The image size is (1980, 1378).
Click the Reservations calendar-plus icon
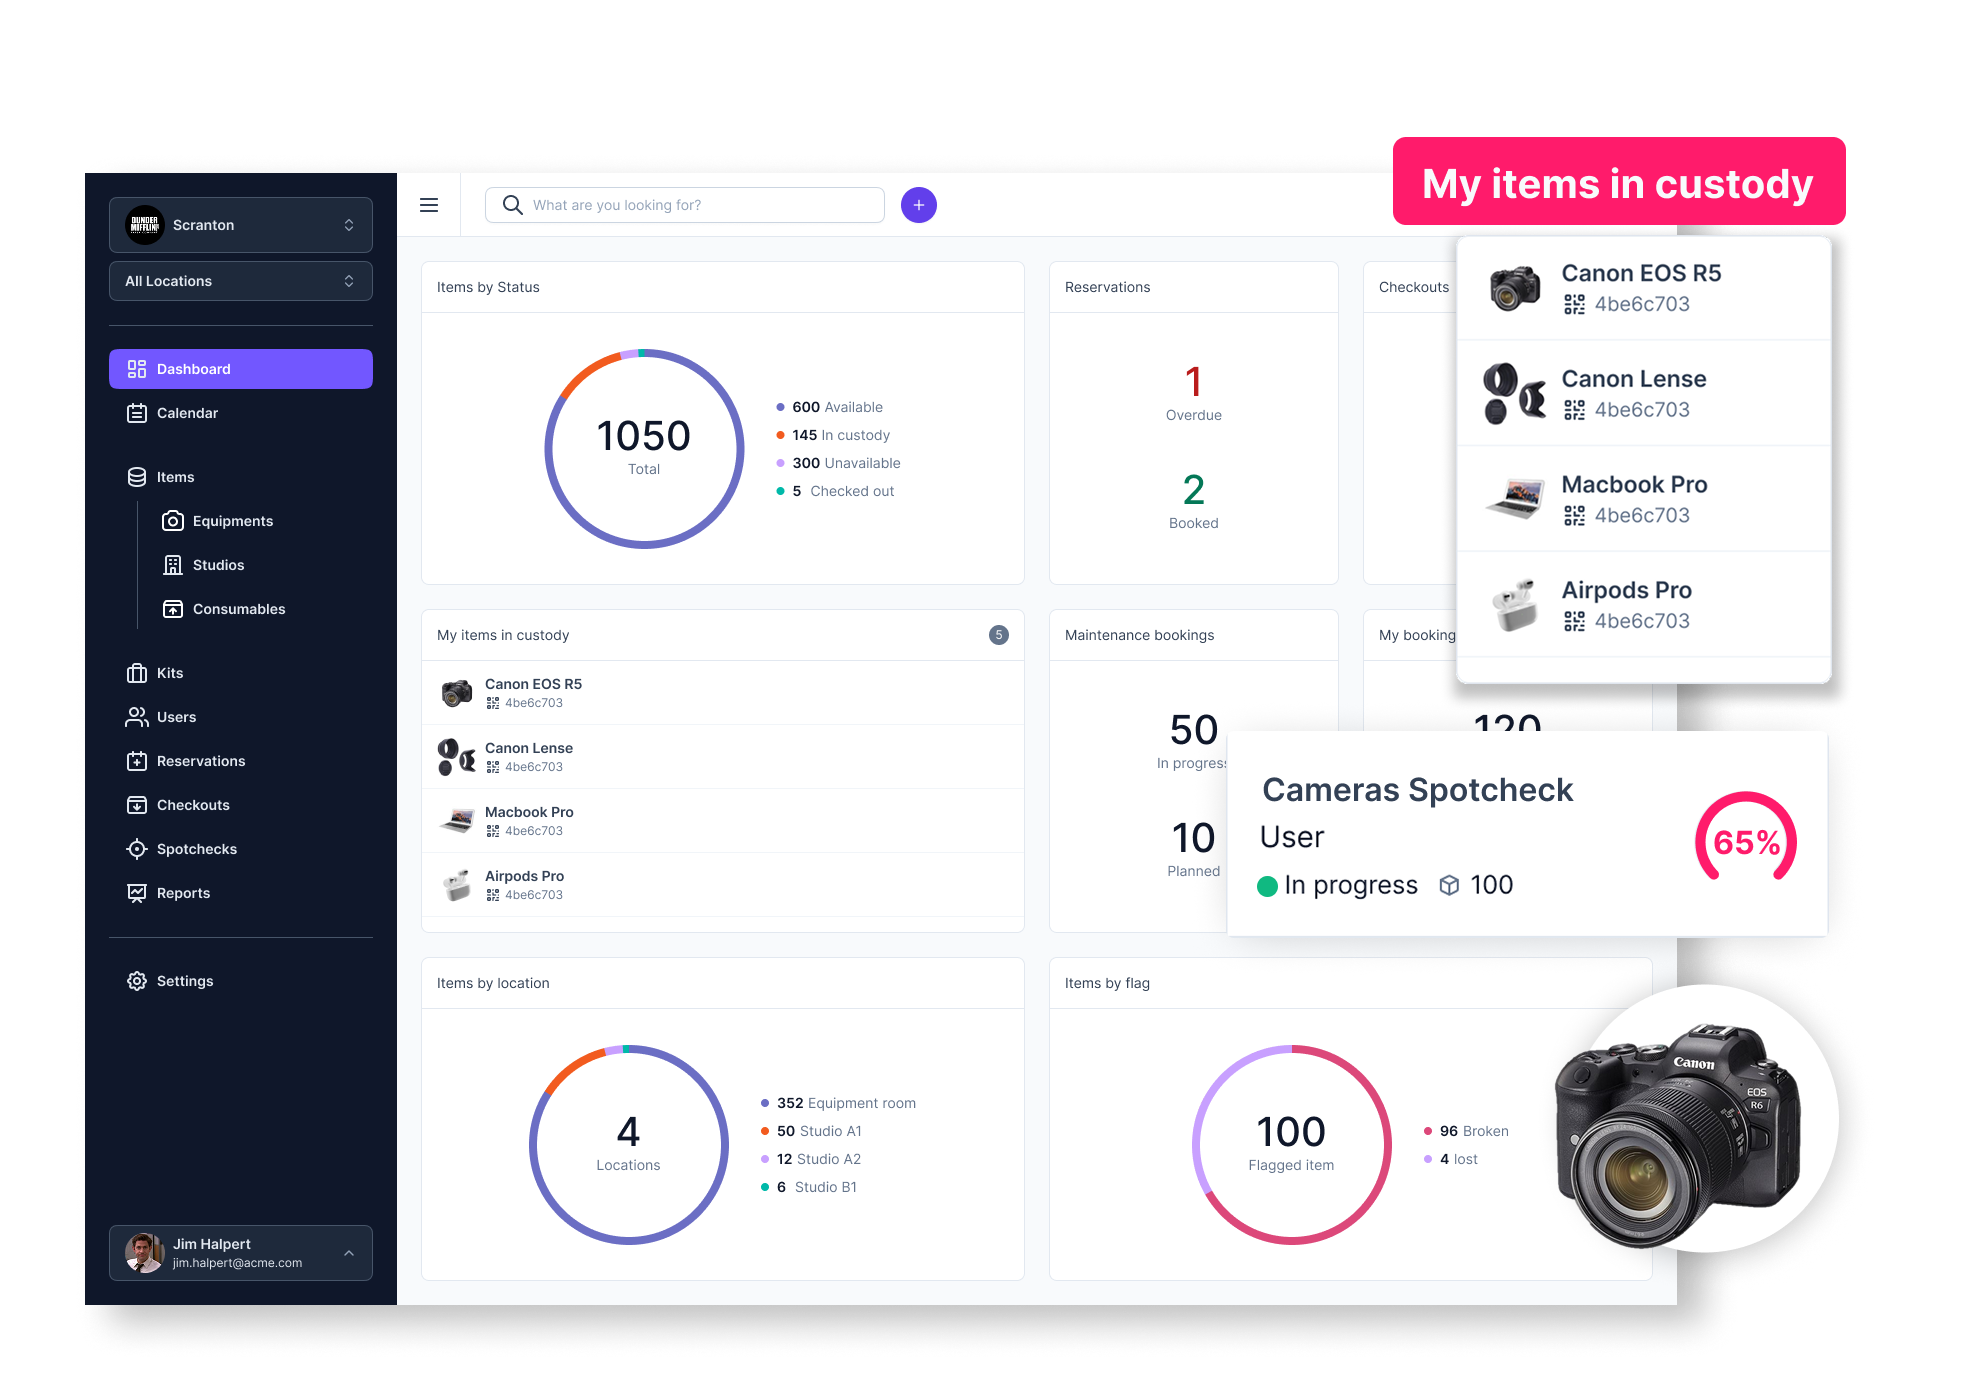(x=137, y=761)
